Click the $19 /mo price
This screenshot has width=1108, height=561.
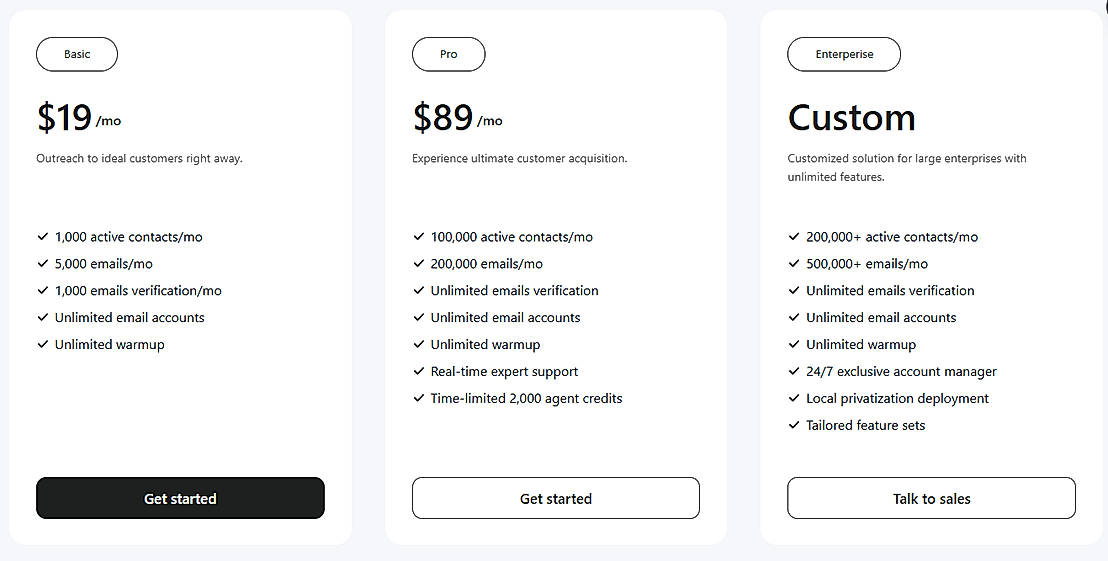click(78, 118)
